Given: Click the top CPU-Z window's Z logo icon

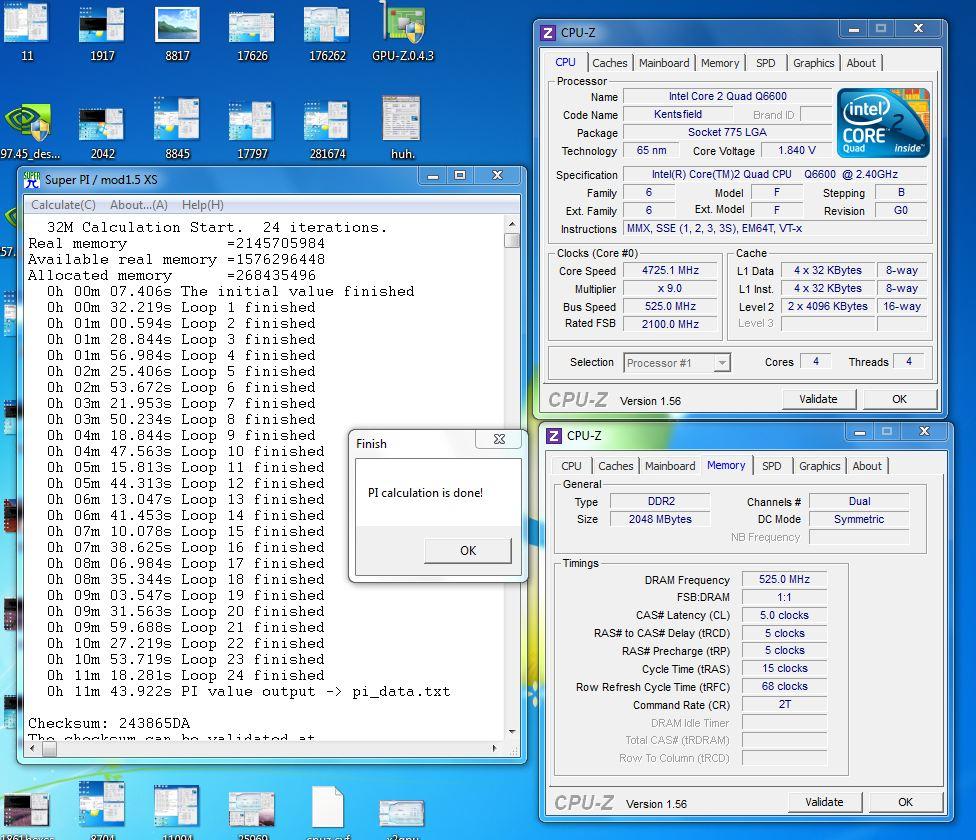Looking at the screenshot, I should pyautogui.click(x=548, y=33).
